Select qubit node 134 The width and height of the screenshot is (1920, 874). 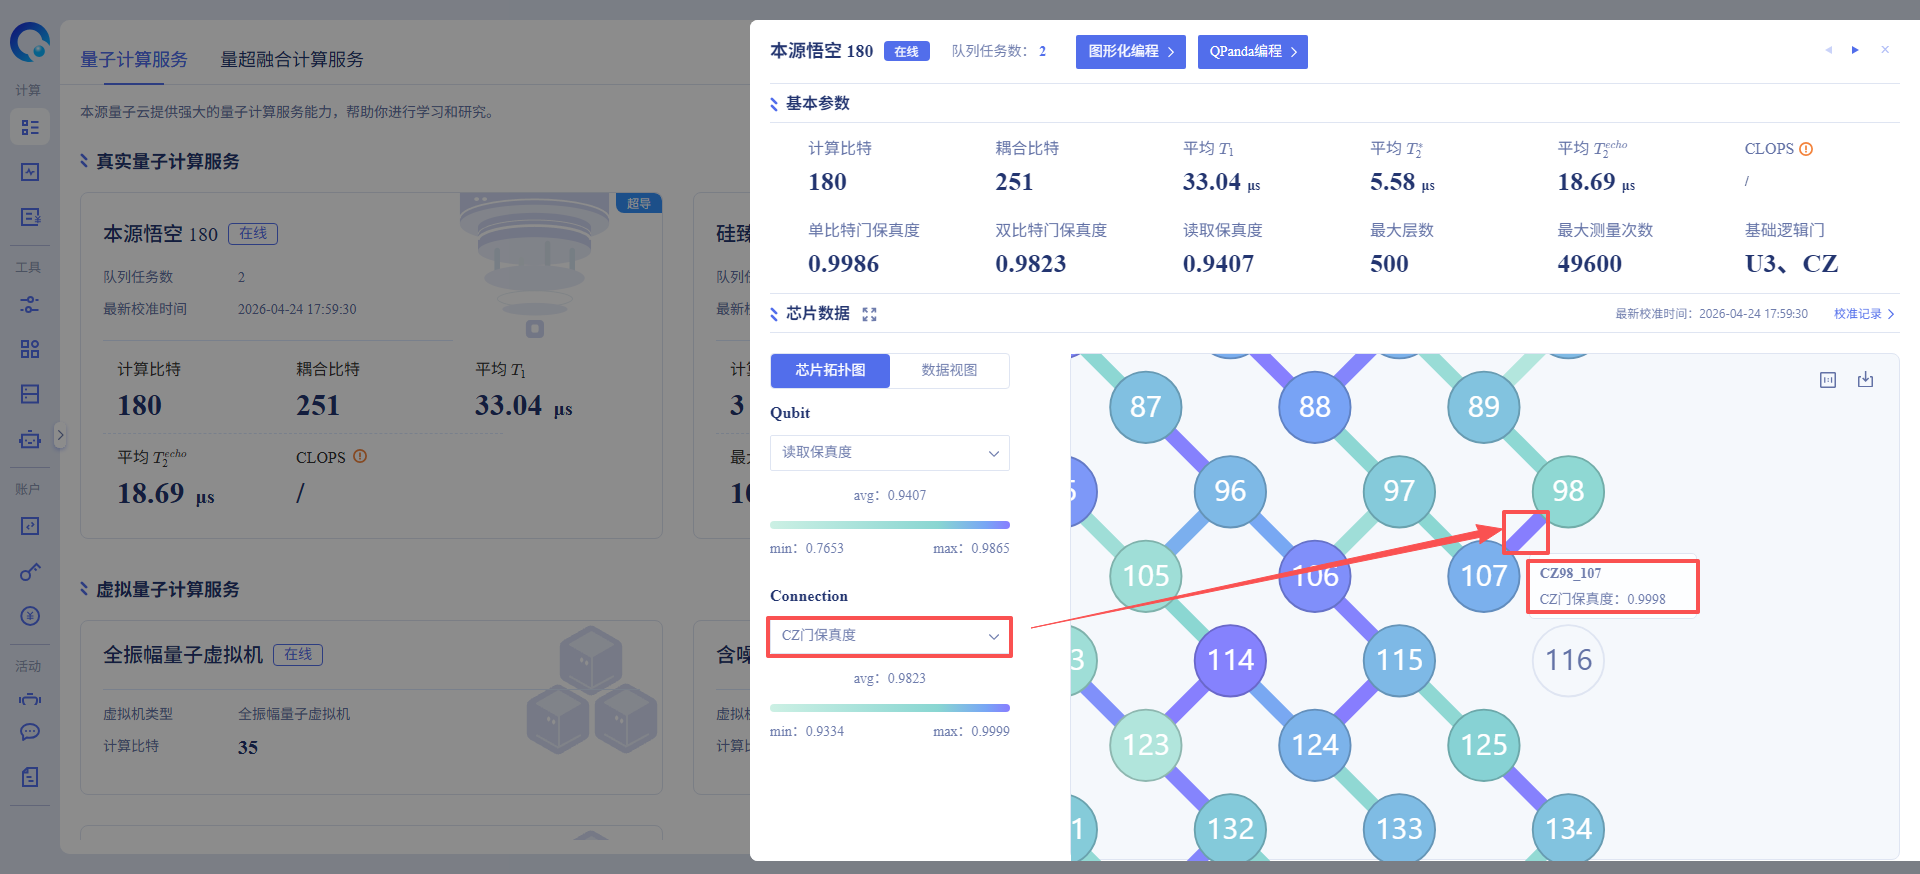[1568, 829]
